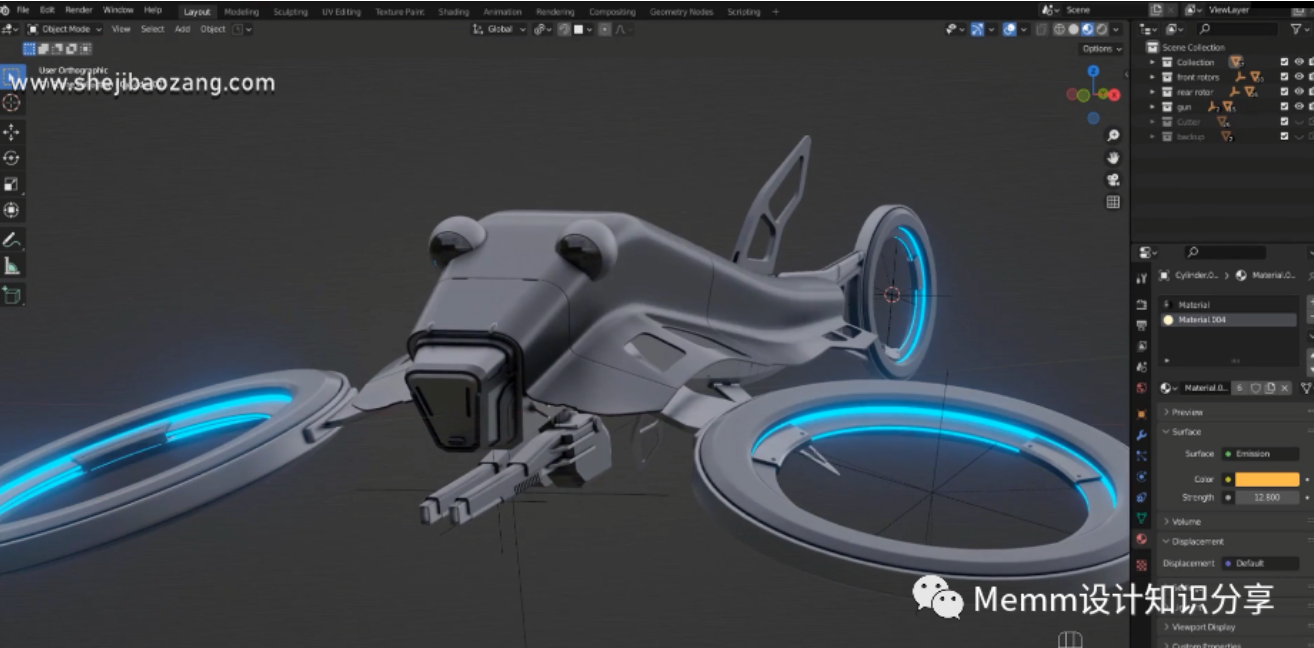Switch to the Modeling workspace tab
This screenshot has width=1314, height=648.
tap(241, 12)
